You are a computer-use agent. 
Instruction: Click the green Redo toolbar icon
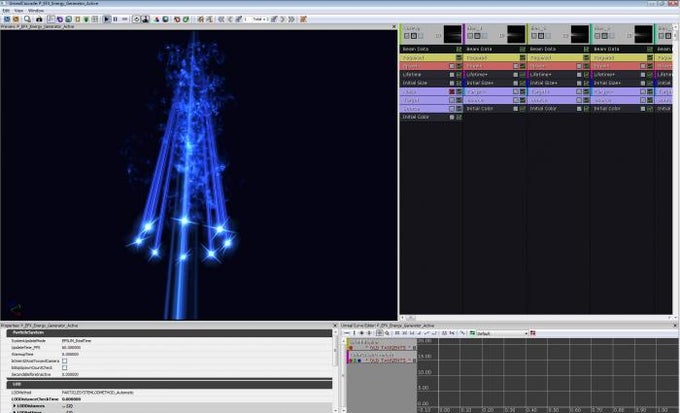pyautogui.click(x=186, y=19)
